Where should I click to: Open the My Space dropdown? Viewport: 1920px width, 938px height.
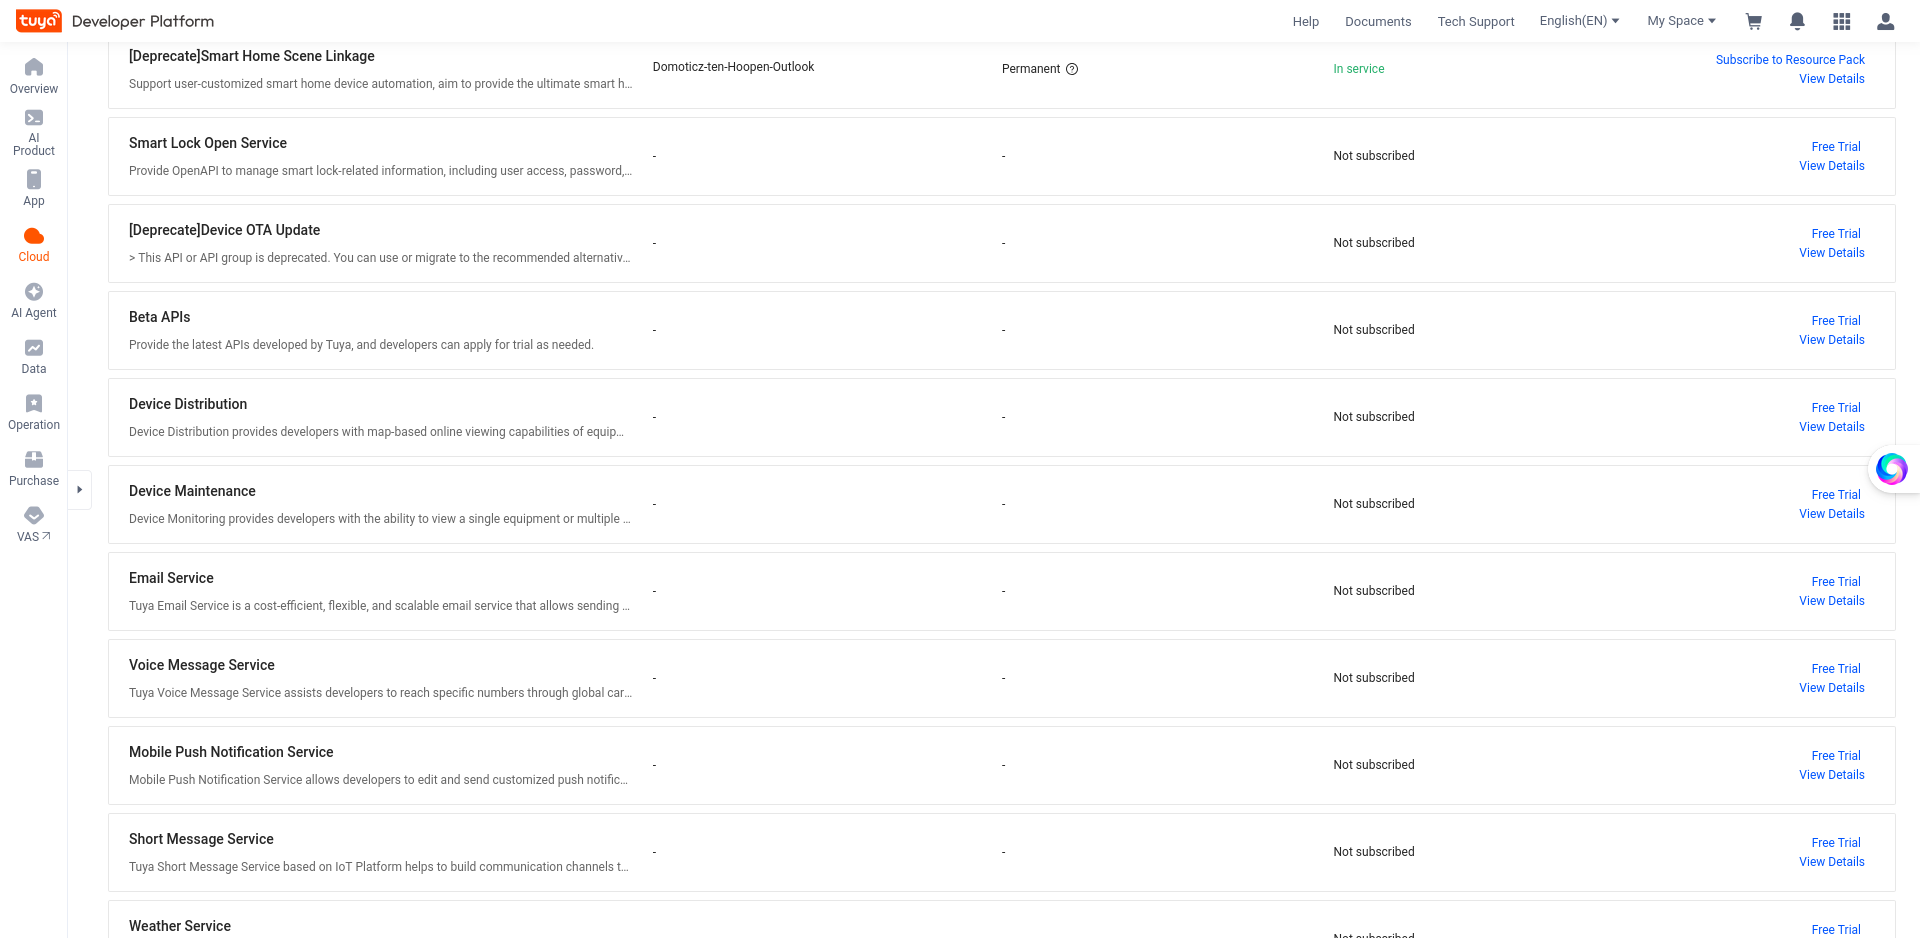1681,21
